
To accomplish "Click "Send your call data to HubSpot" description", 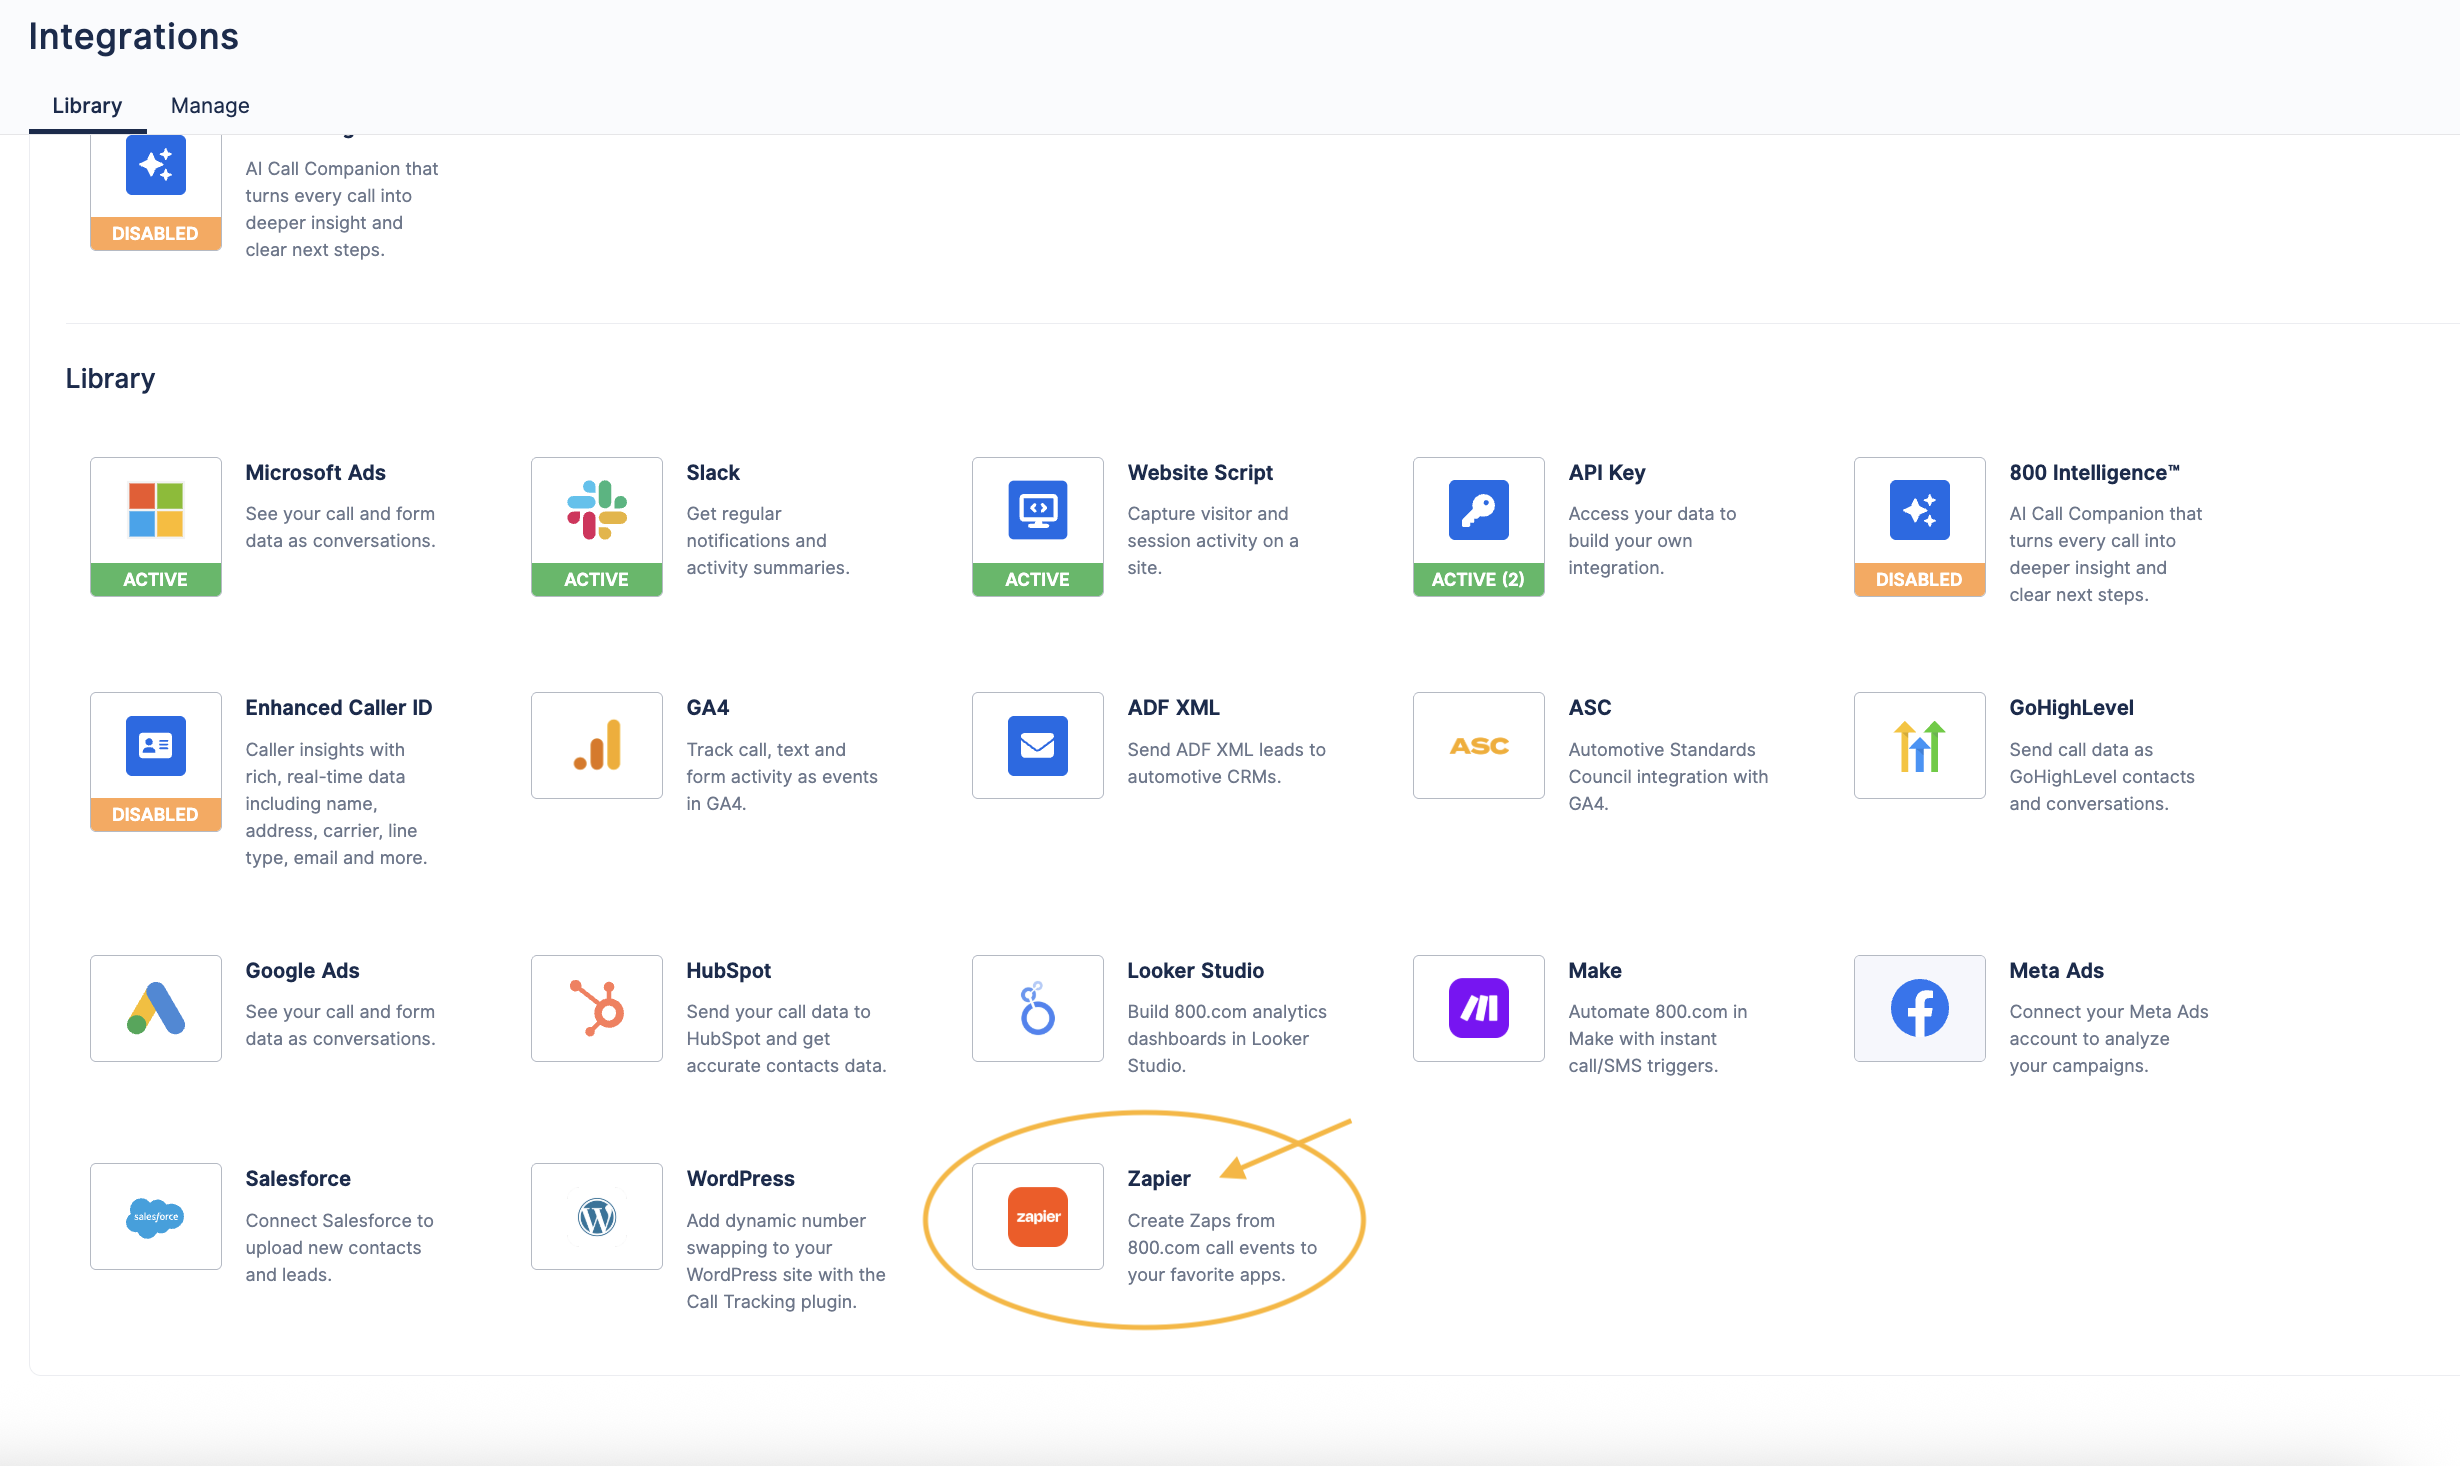I will 787,1039.
